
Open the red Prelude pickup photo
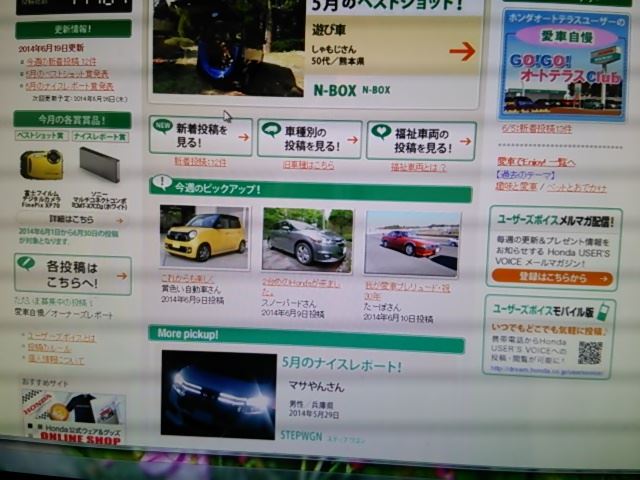(x=412, y=244)
